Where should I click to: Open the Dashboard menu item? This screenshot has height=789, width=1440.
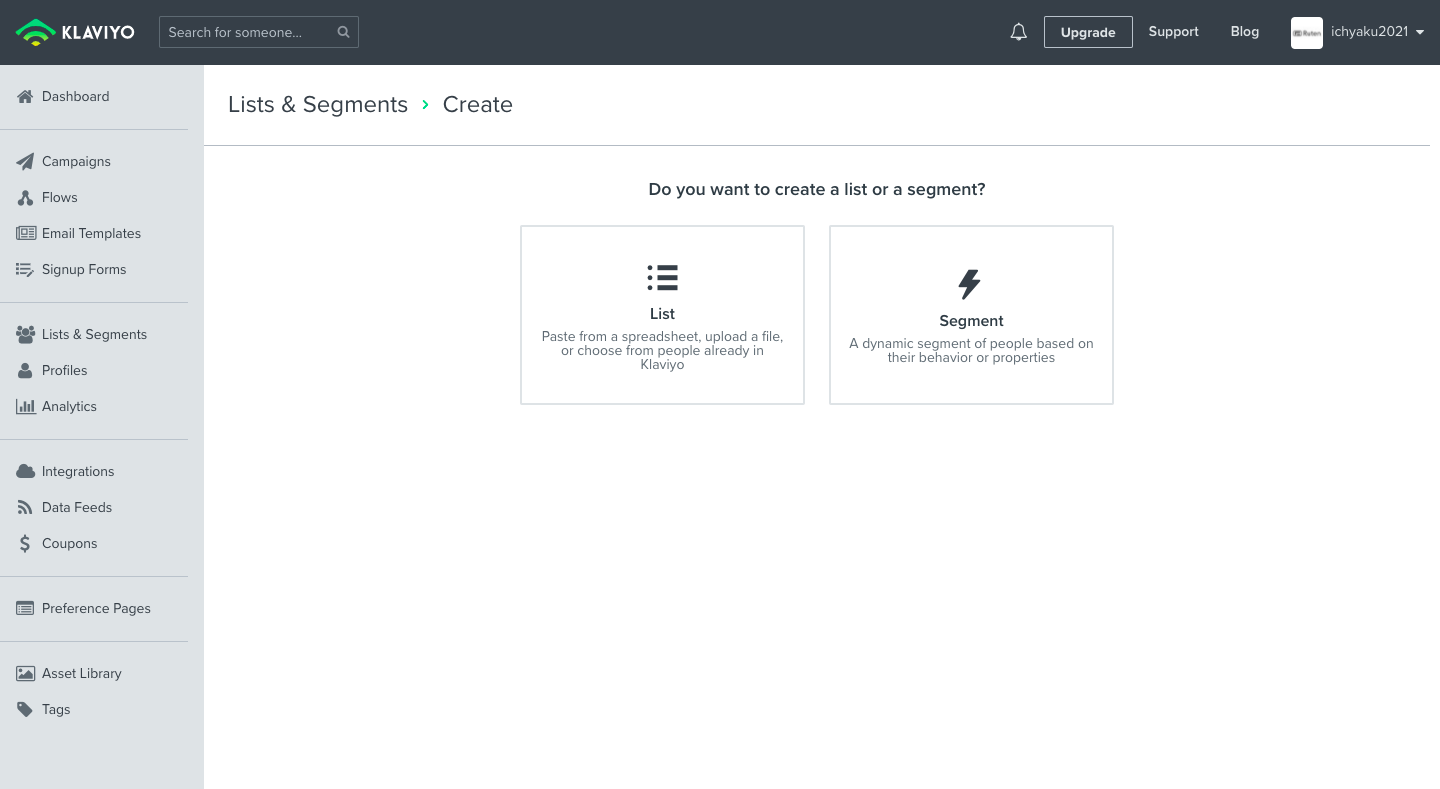tap(76, 96)
